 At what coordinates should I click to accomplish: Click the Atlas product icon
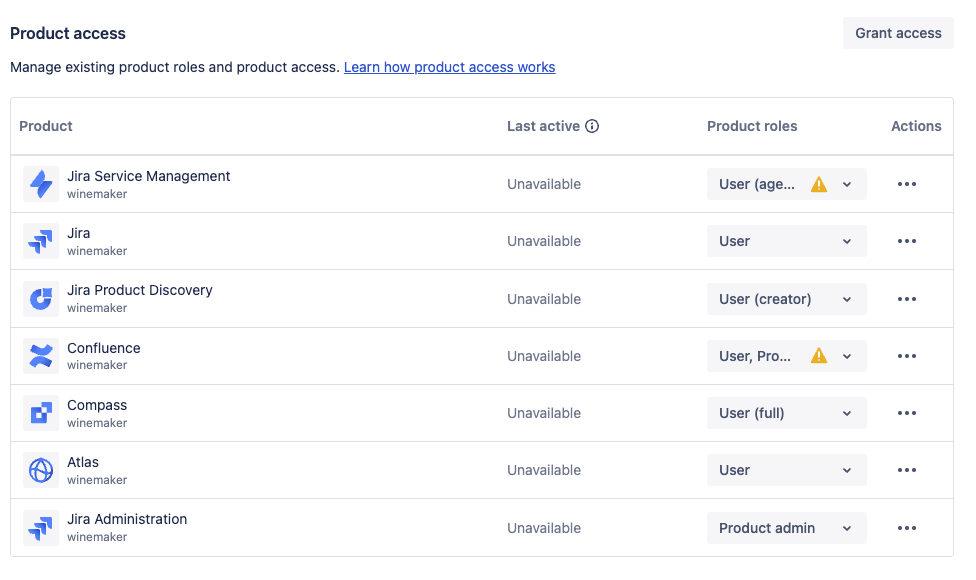click(x=41, y=470)
